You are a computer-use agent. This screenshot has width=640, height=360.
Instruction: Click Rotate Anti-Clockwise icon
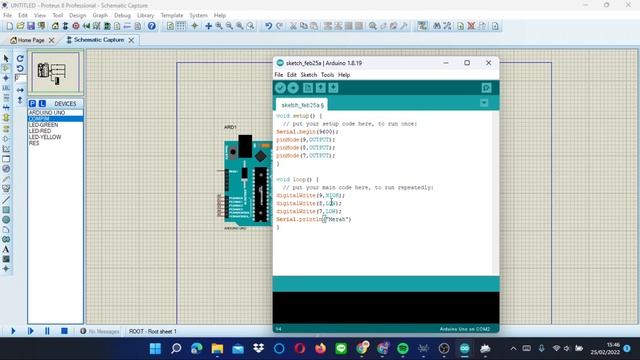[20, 68]
